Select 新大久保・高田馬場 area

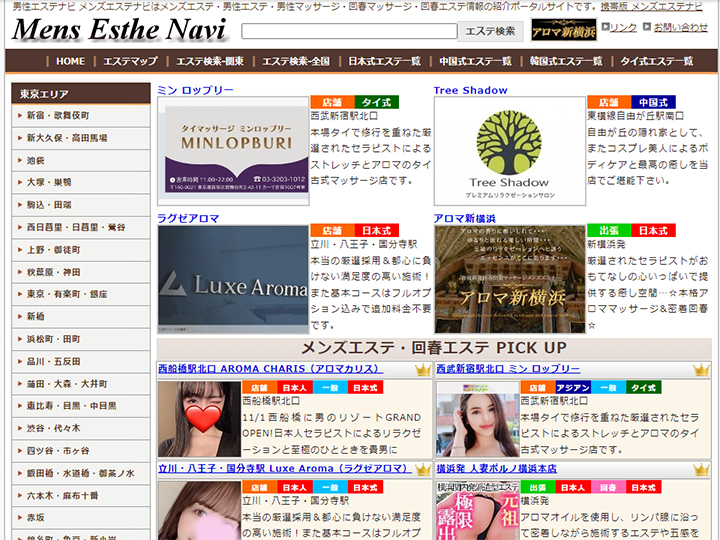click(x=81, y=138)
